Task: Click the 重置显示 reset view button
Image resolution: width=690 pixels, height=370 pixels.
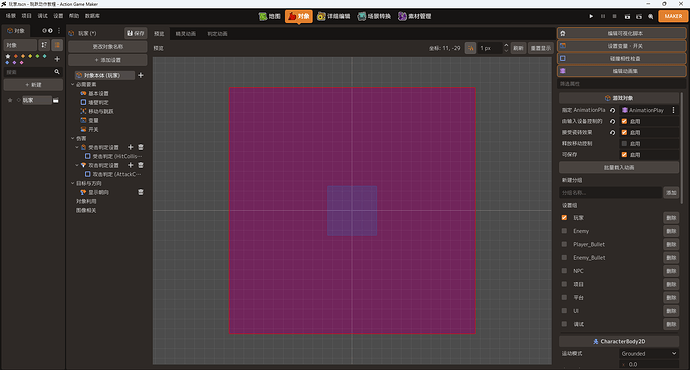Action: [540, 48]
